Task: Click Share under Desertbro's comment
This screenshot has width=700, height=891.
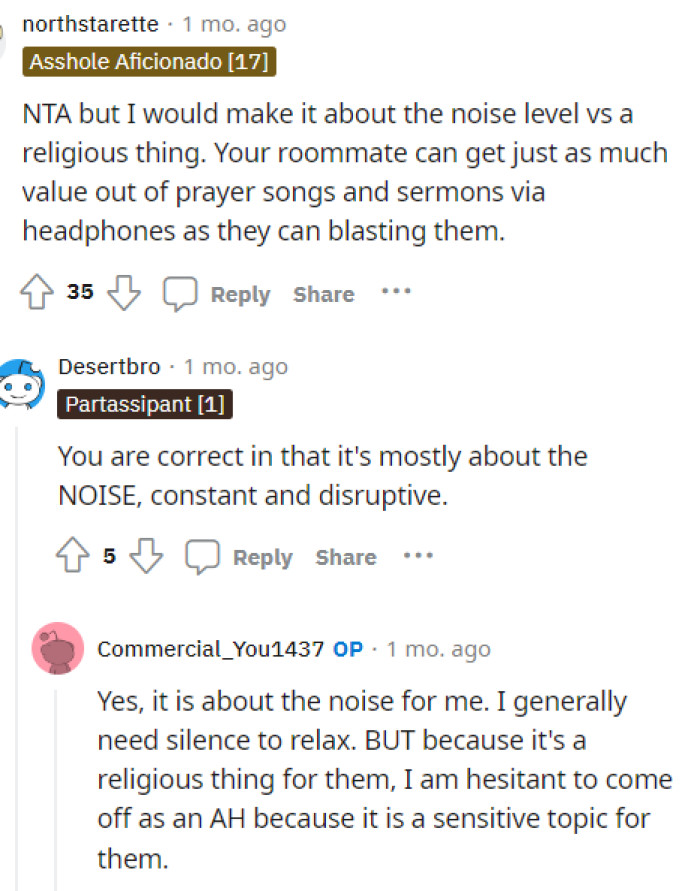Action: point(345,557)
